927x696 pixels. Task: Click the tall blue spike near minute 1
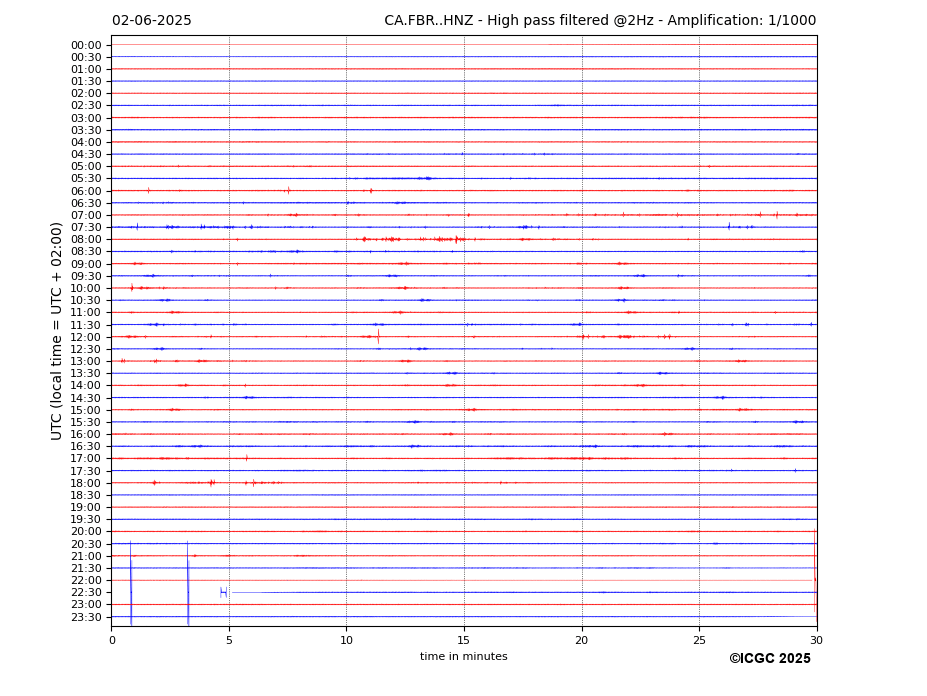[131, 583]
